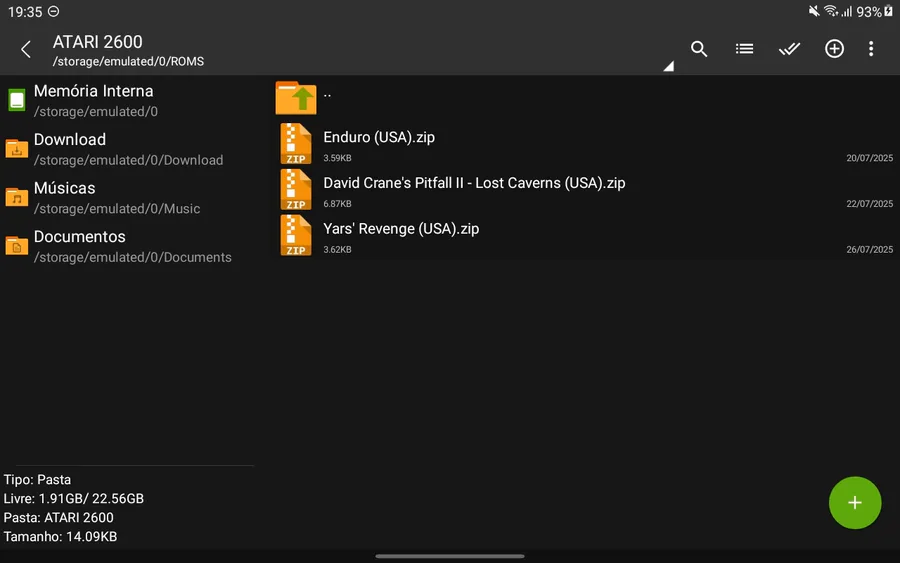Tap the do-not-disturb status icon

click(x=53, y=11)
